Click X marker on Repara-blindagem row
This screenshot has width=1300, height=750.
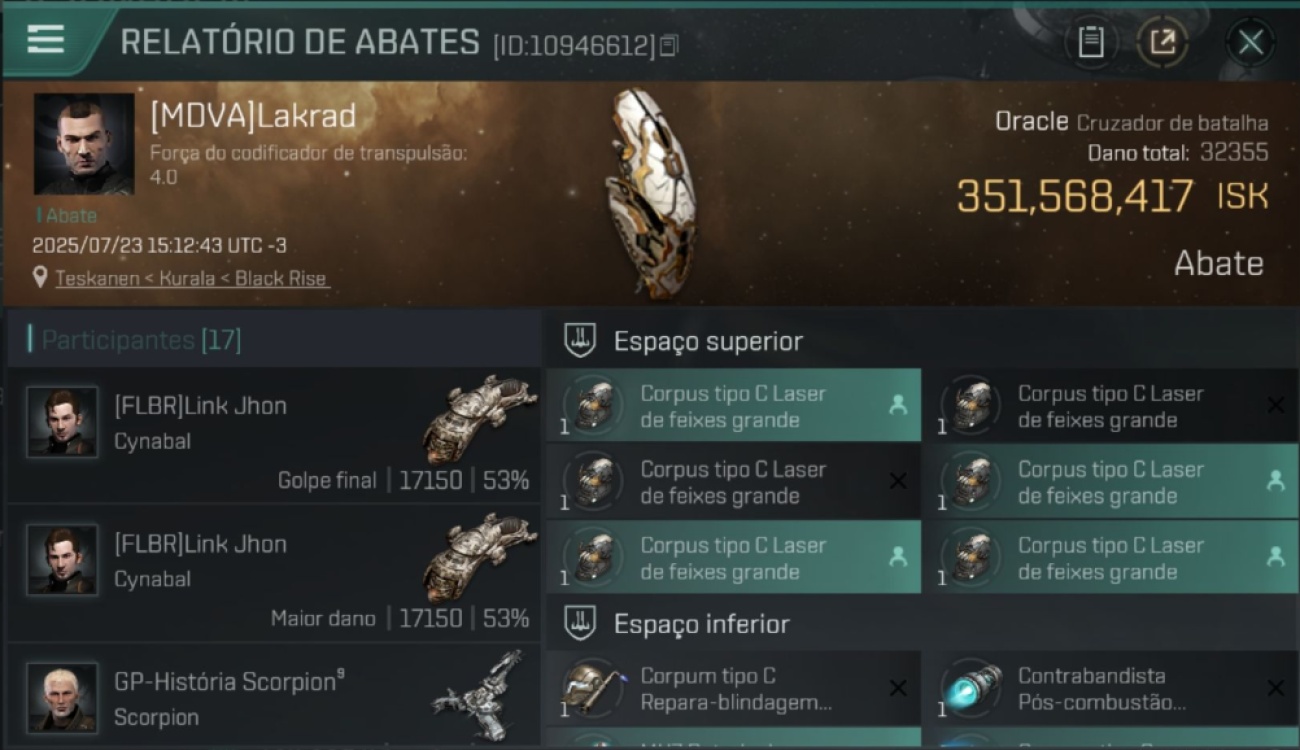pyautogui.click(x=898, y=688)
